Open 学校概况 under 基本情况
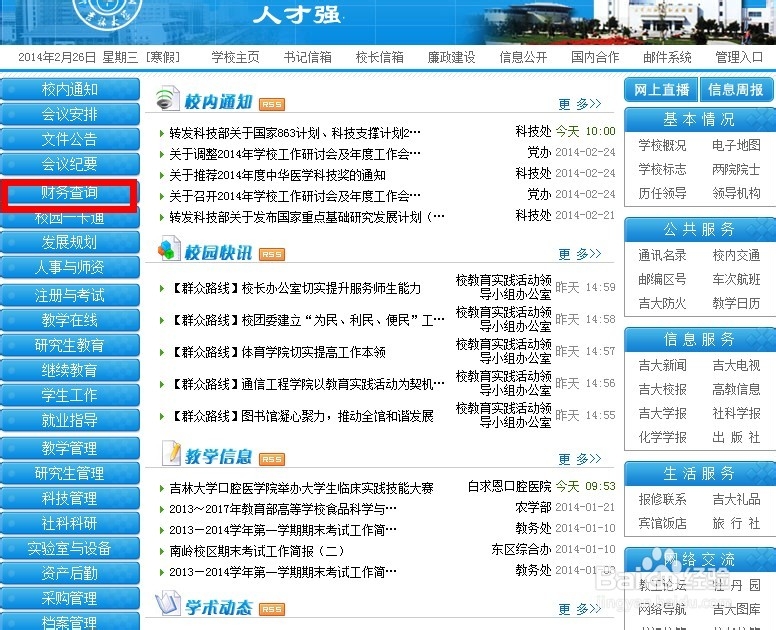This screenshot has width=776, height=630. 662,145
